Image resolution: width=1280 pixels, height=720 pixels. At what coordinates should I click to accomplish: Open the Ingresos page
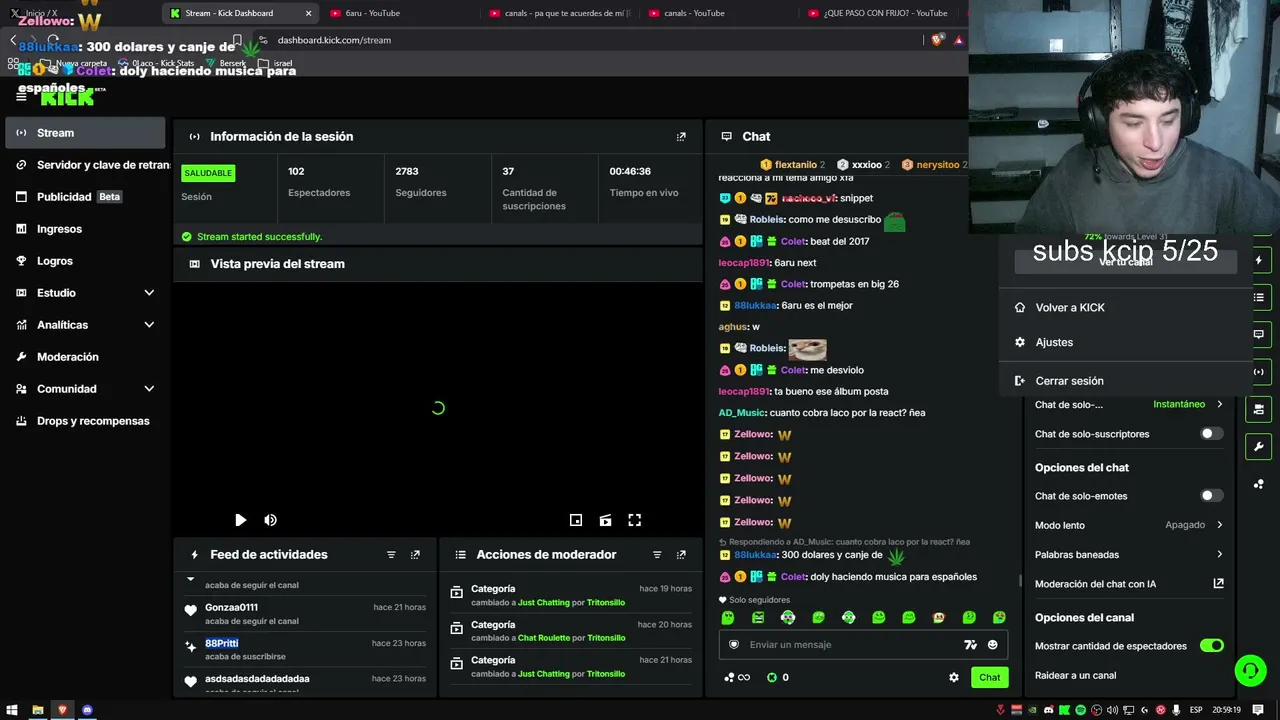click(x=85, y=229)
